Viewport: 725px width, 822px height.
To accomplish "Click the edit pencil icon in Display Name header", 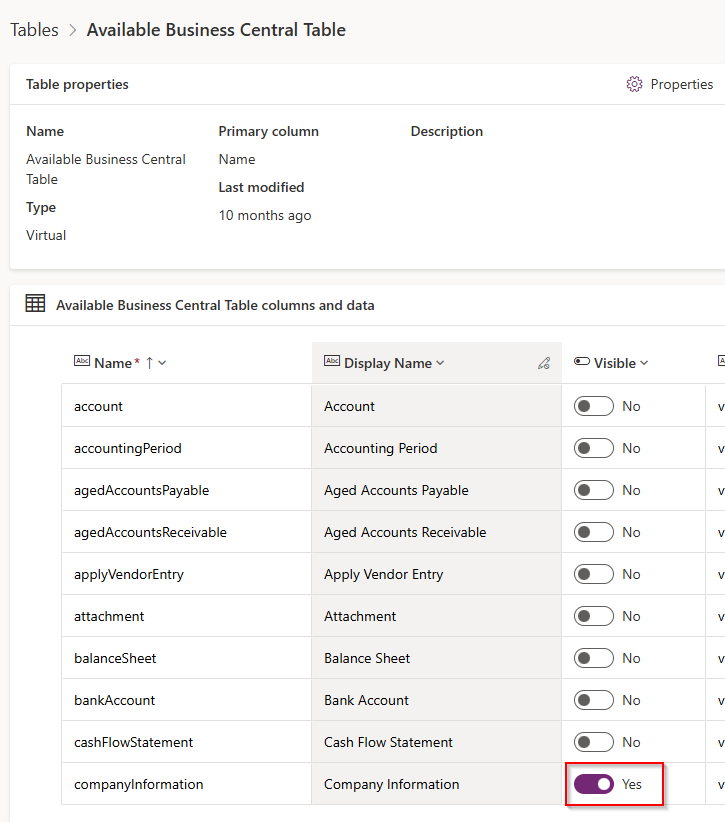I will pos(544,363).
